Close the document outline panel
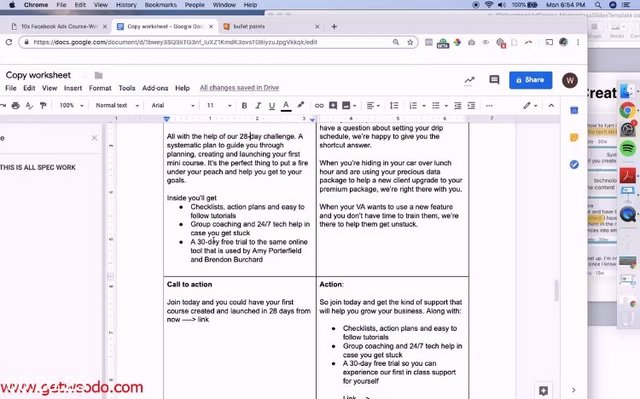The width and height of the screenshot is (640, 399). [94, 138]
